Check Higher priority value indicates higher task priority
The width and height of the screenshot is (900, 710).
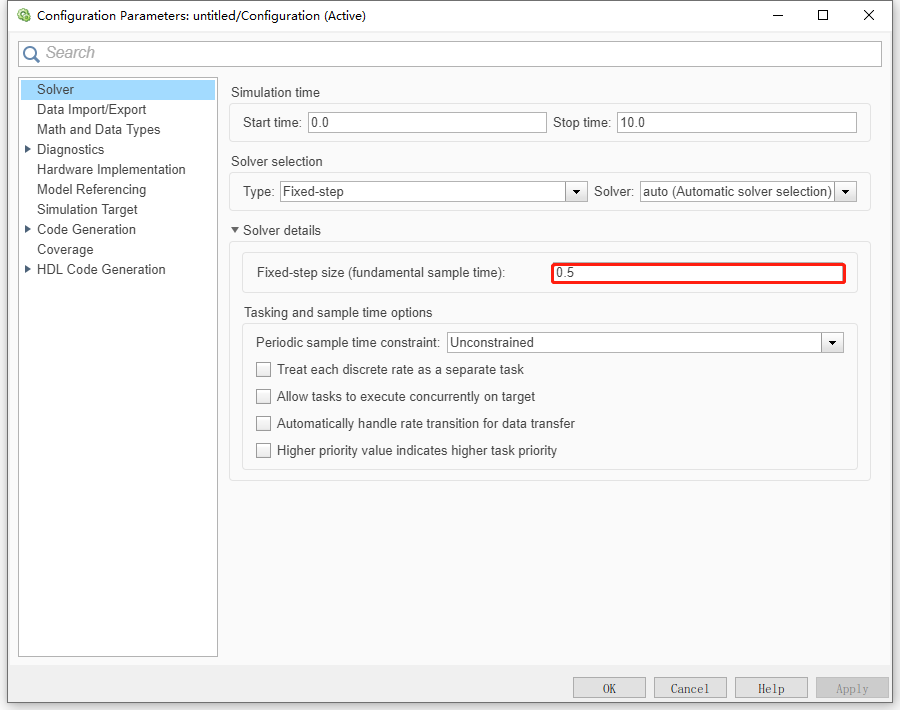[x=263, y=451]
